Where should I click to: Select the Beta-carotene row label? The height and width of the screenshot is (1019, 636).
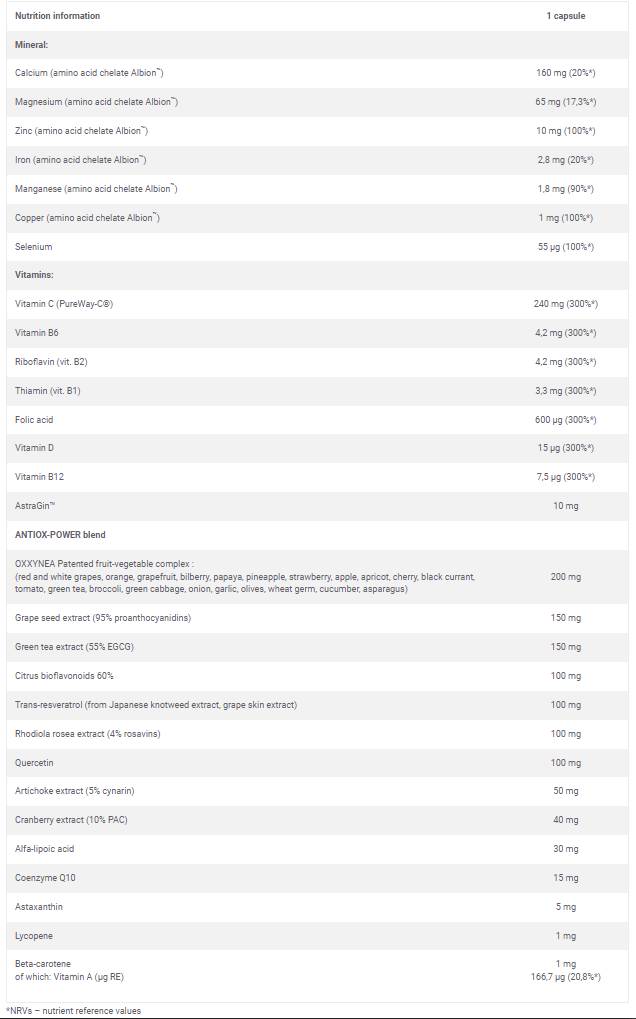point(43,964)
